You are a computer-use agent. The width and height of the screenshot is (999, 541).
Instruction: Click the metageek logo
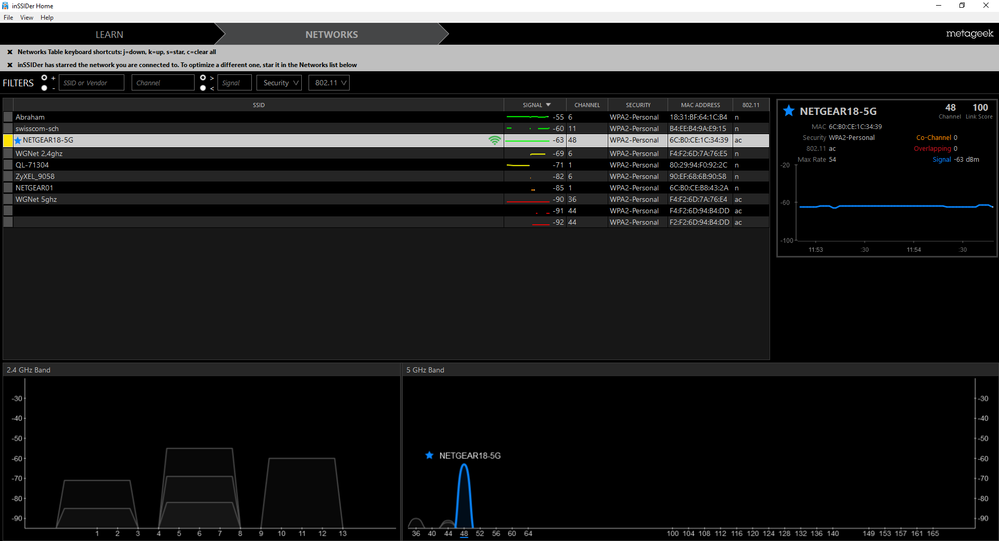click(x=969, y=34)
